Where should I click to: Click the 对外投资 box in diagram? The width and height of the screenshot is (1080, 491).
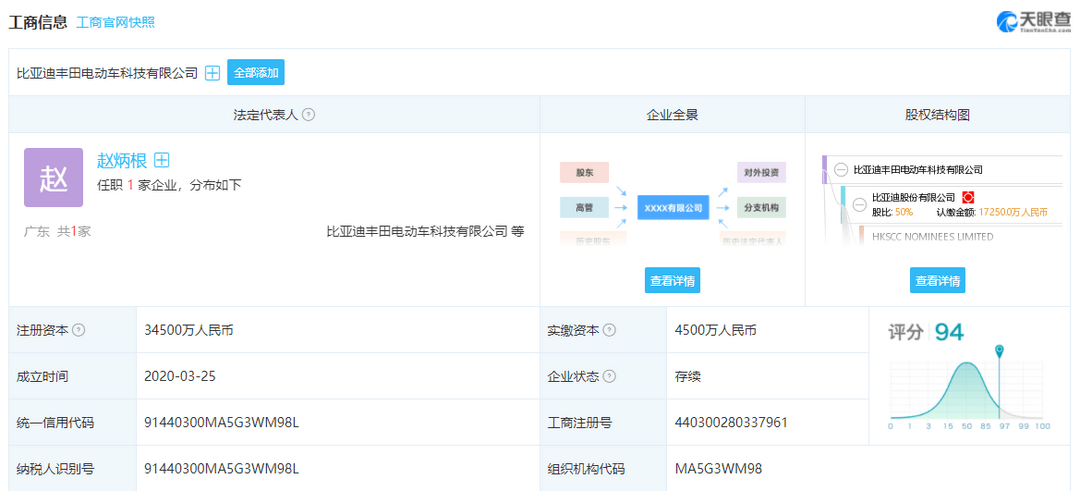(761, 171)
